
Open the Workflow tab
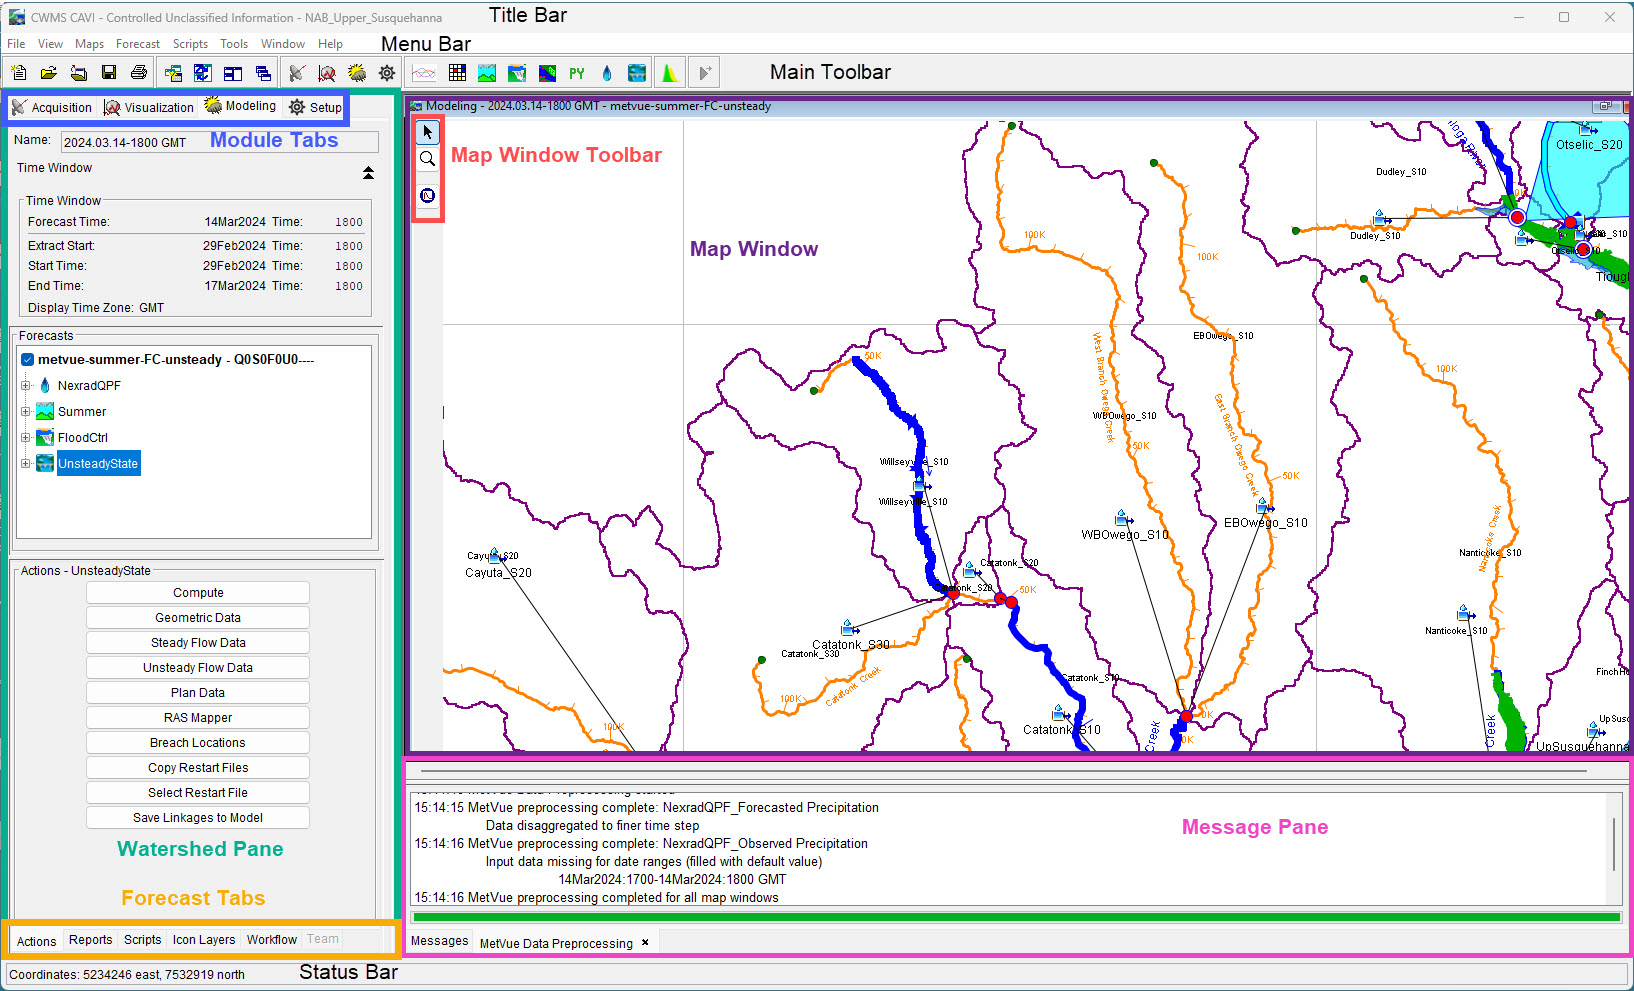[x=272, y=940]
